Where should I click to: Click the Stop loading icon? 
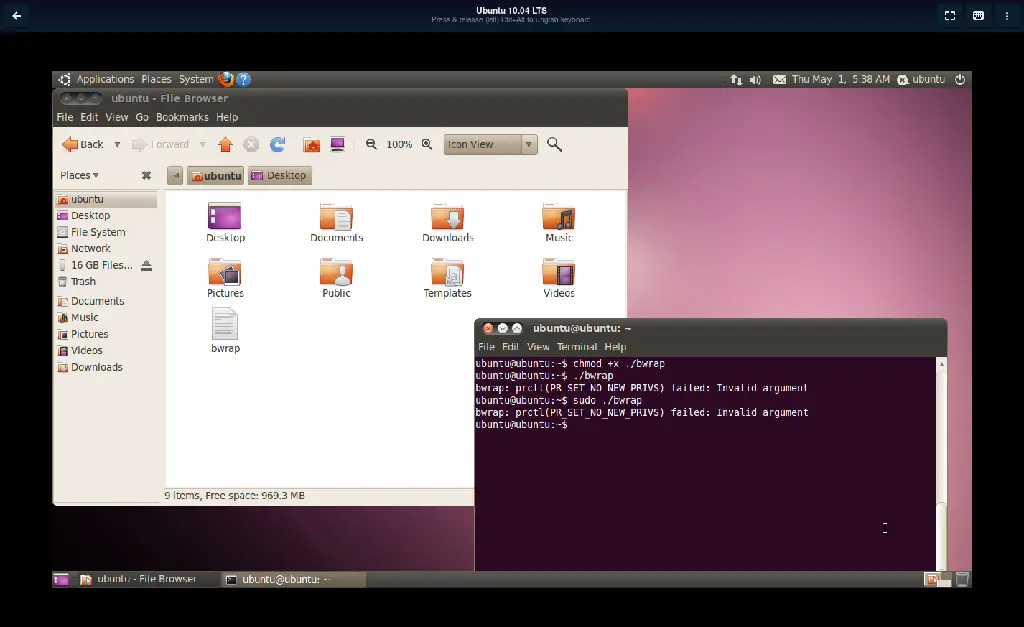pos(251,144)
